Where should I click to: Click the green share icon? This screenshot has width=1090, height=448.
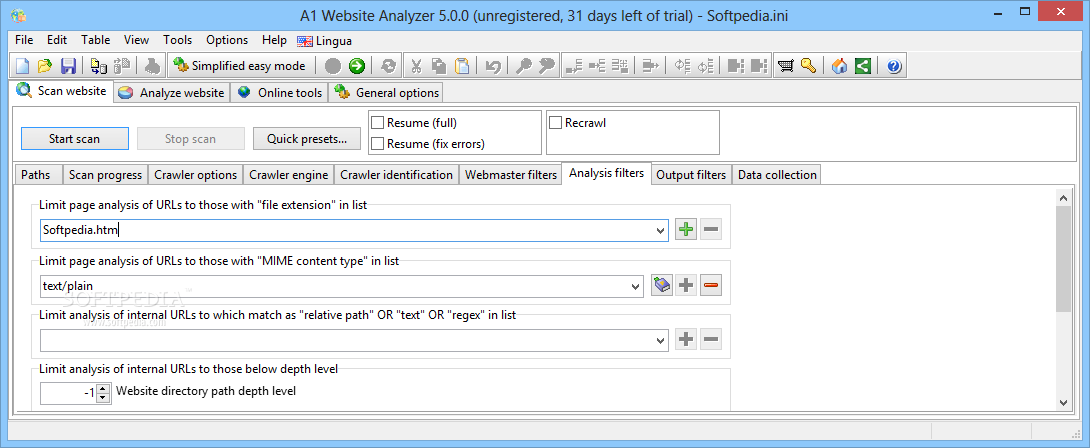click(x=863, y=66)
